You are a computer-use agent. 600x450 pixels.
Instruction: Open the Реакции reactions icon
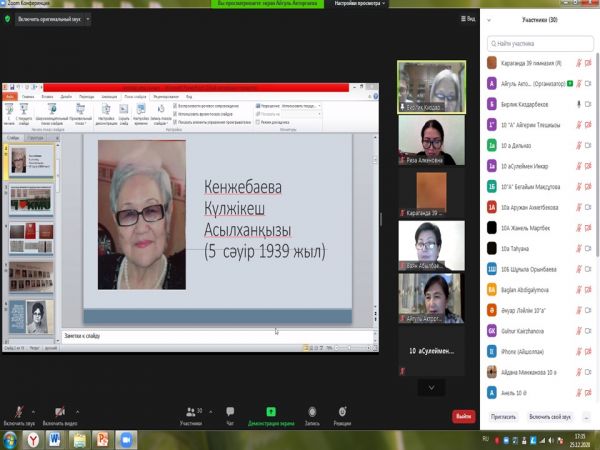[342, 411]
